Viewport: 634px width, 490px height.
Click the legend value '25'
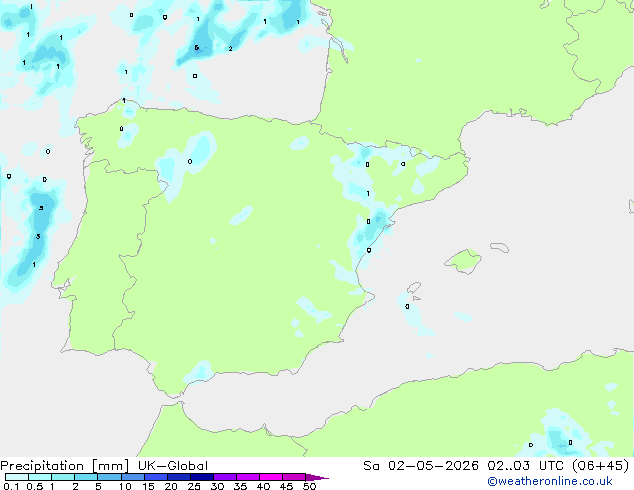(x=194, y=486)
